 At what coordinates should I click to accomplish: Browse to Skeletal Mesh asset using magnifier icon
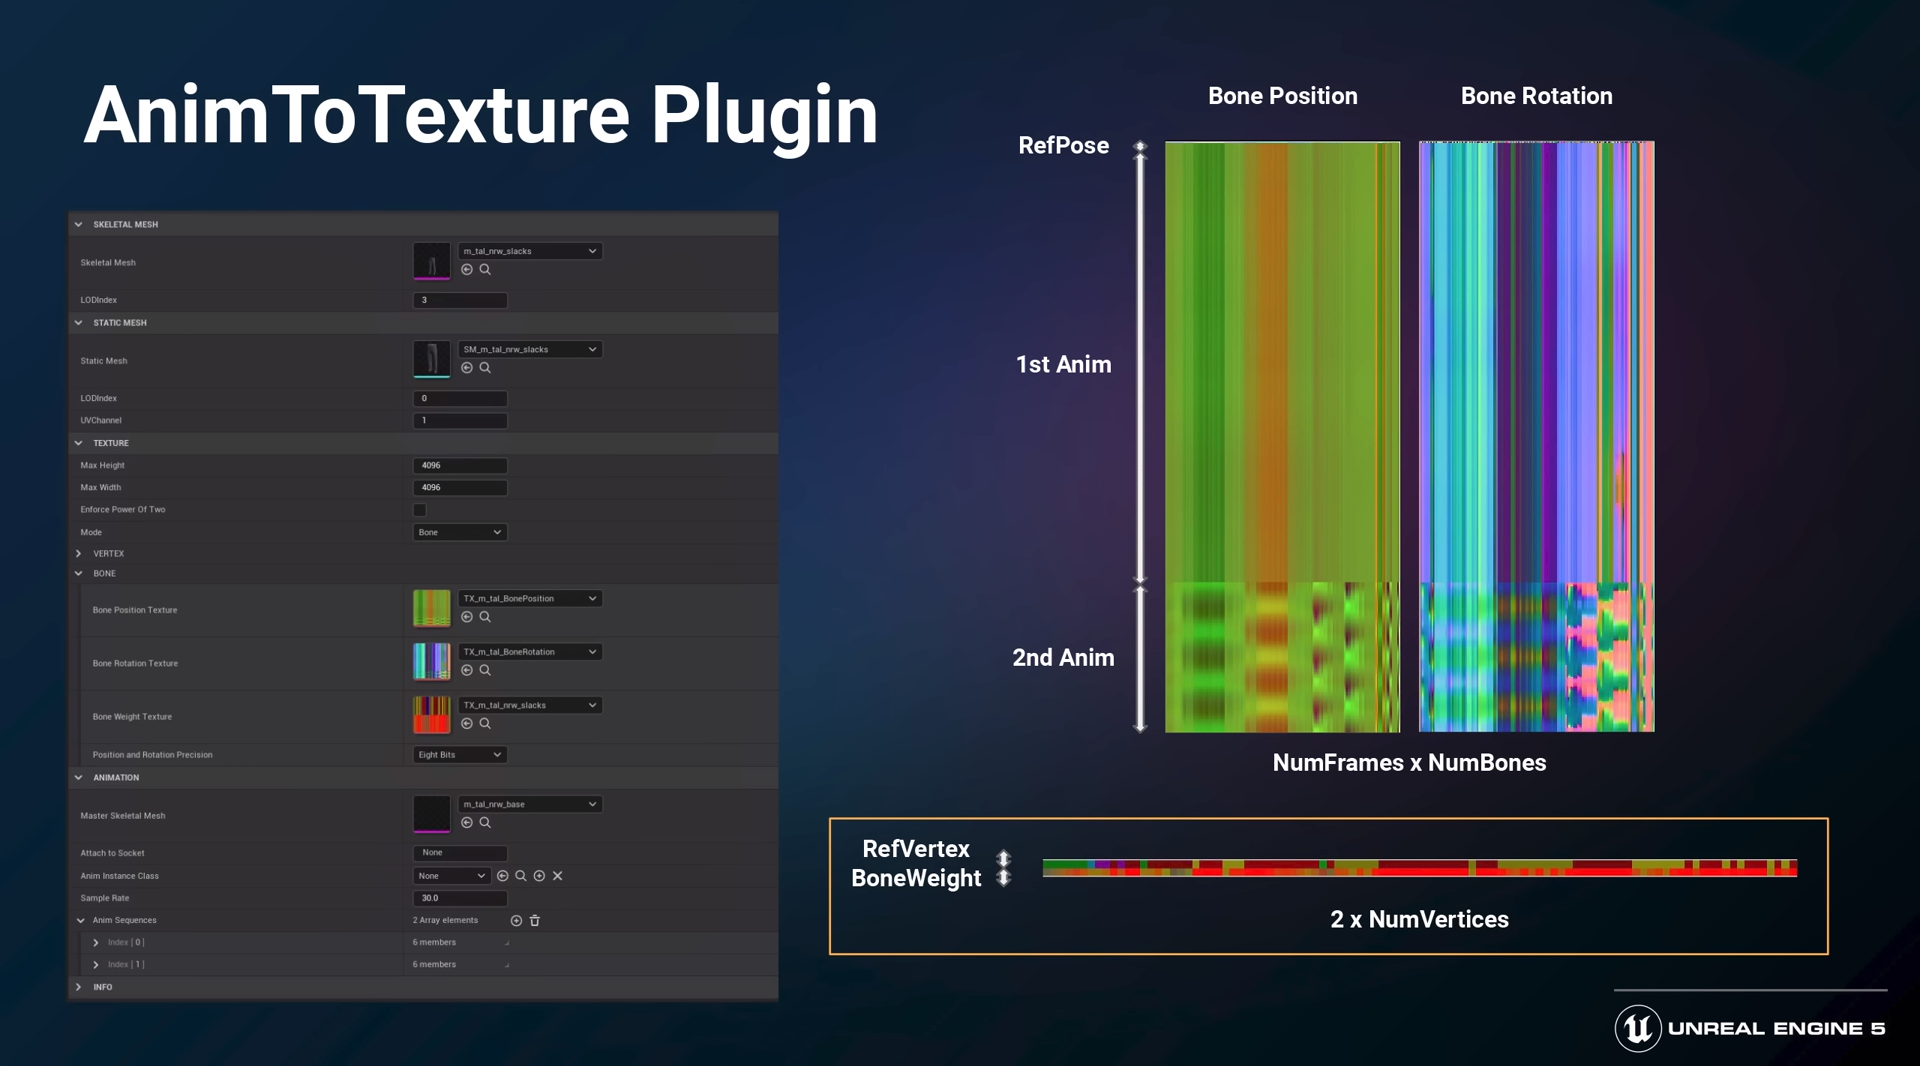pyautogui.click(x=485, y=270)
